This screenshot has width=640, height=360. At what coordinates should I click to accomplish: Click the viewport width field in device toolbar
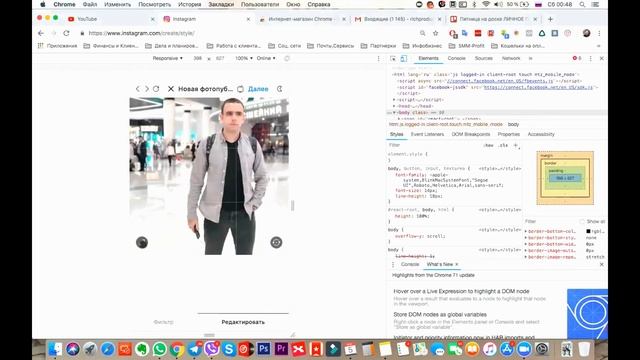click(198, 58)
